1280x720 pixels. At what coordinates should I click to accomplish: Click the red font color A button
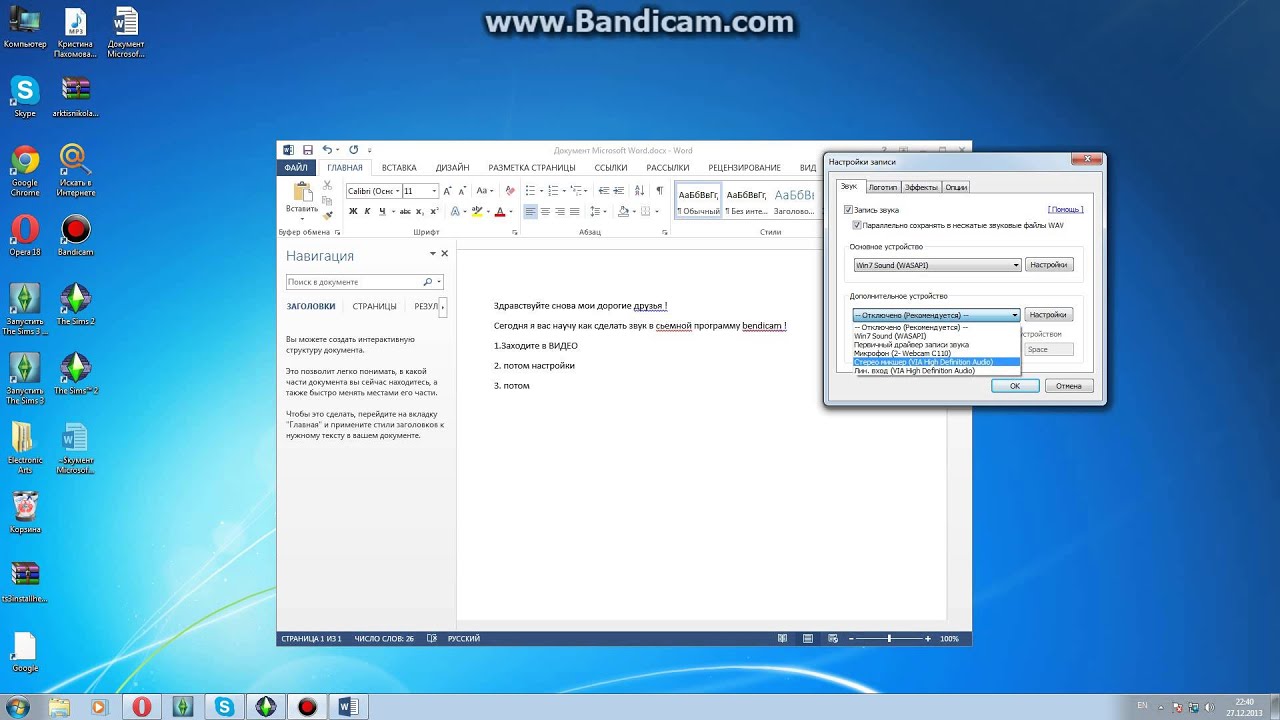click(x=500, y=212)
